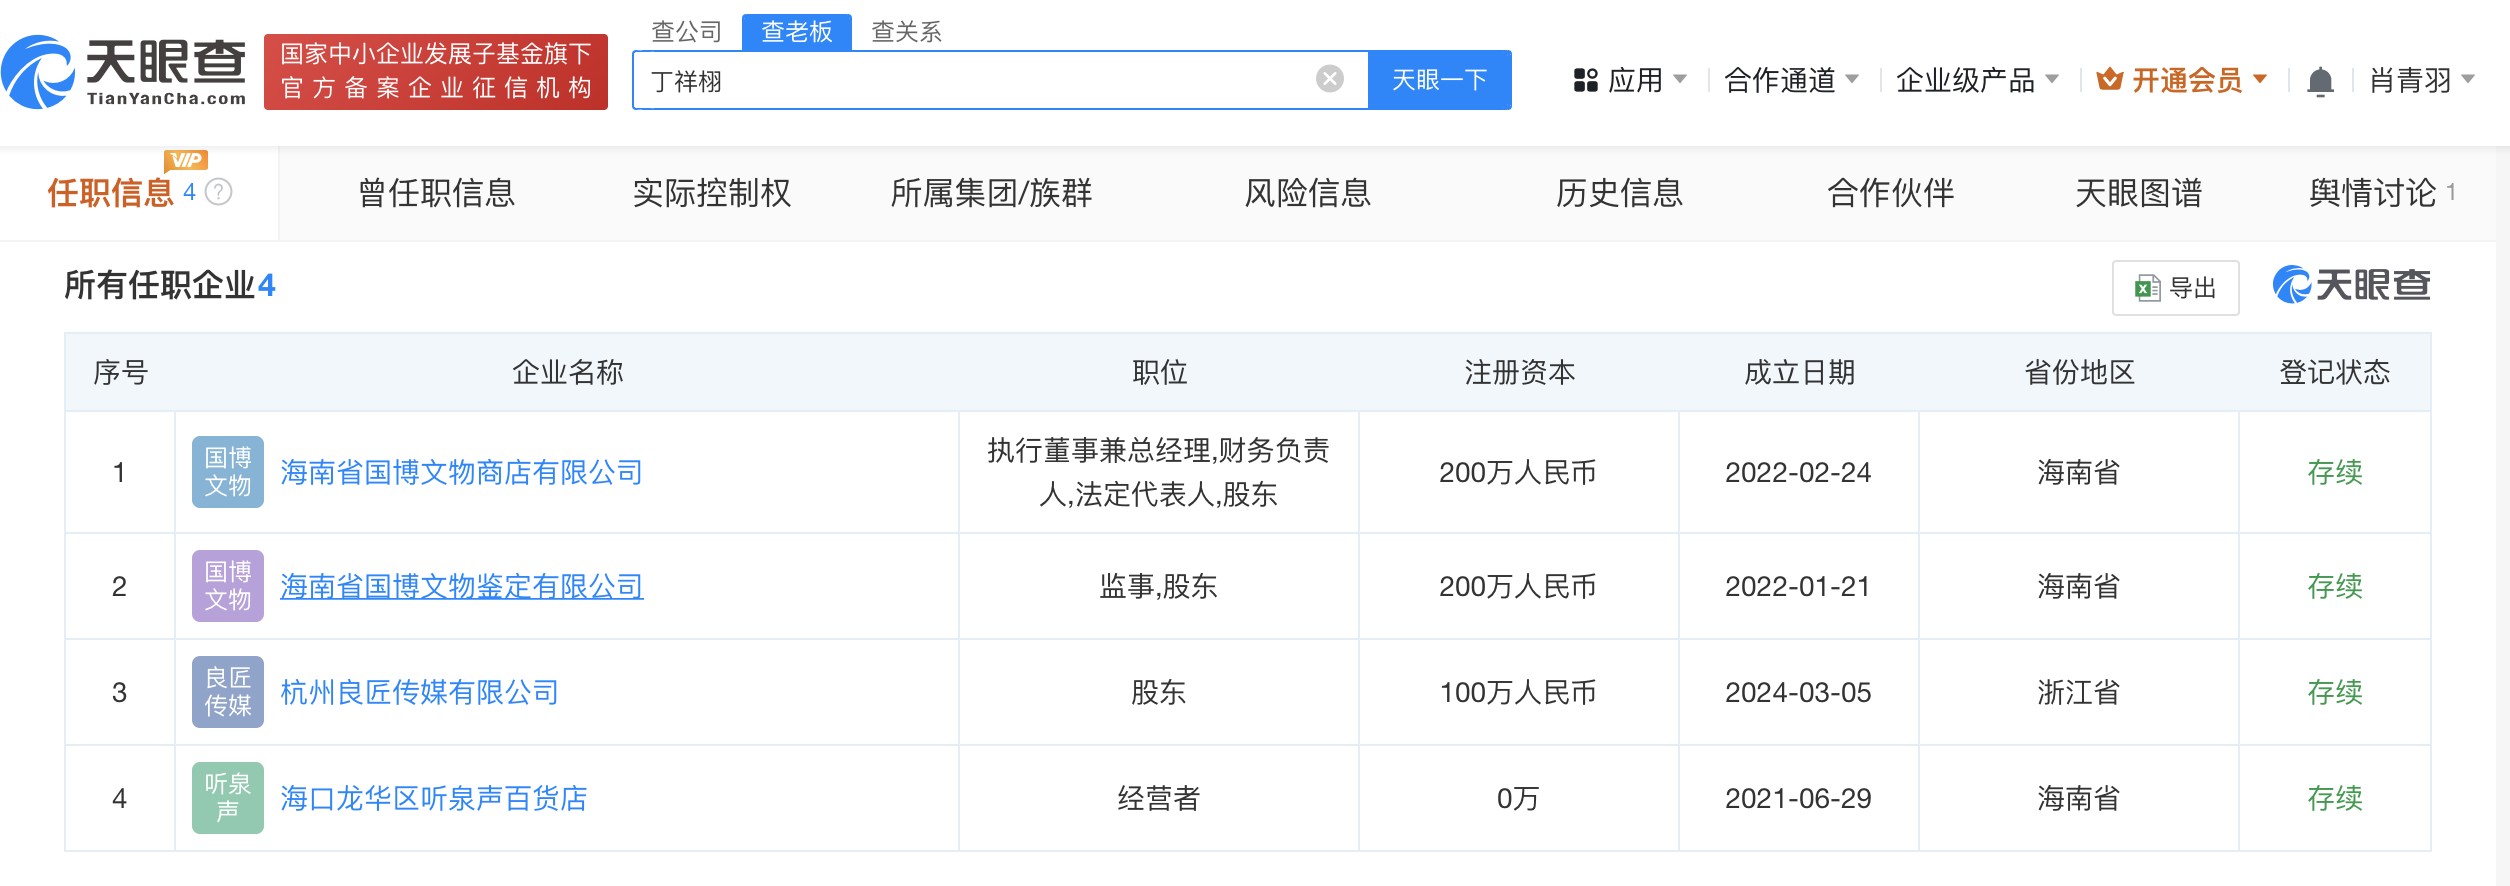The image size is (2510, 886).
Task: Open the 天眼图谱 tab
Action: click(2138, 192)
